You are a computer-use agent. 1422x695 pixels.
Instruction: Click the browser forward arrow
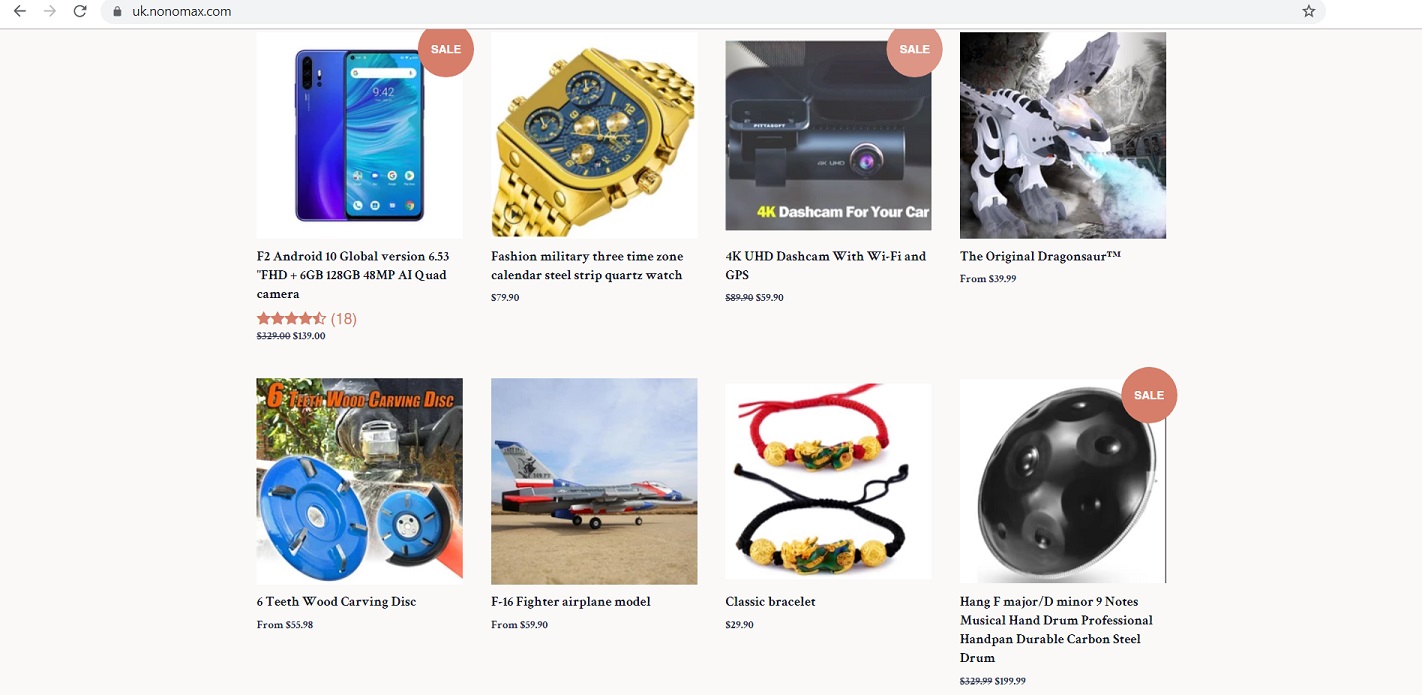point(50,11)
